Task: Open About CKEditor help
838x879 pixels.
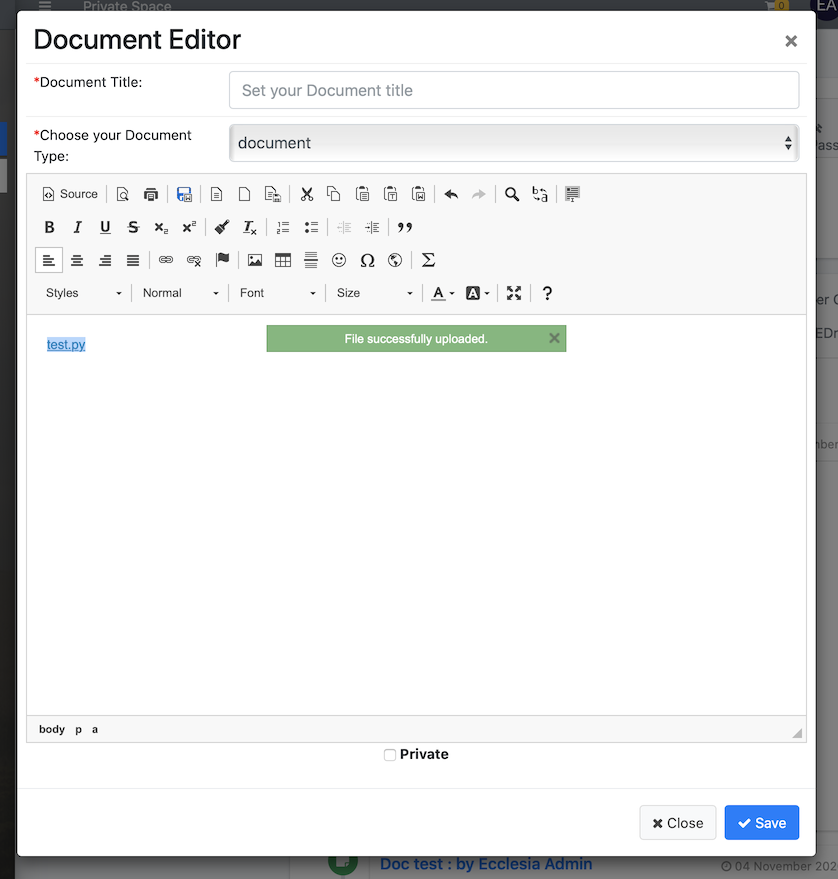Action: click(547, 293)
